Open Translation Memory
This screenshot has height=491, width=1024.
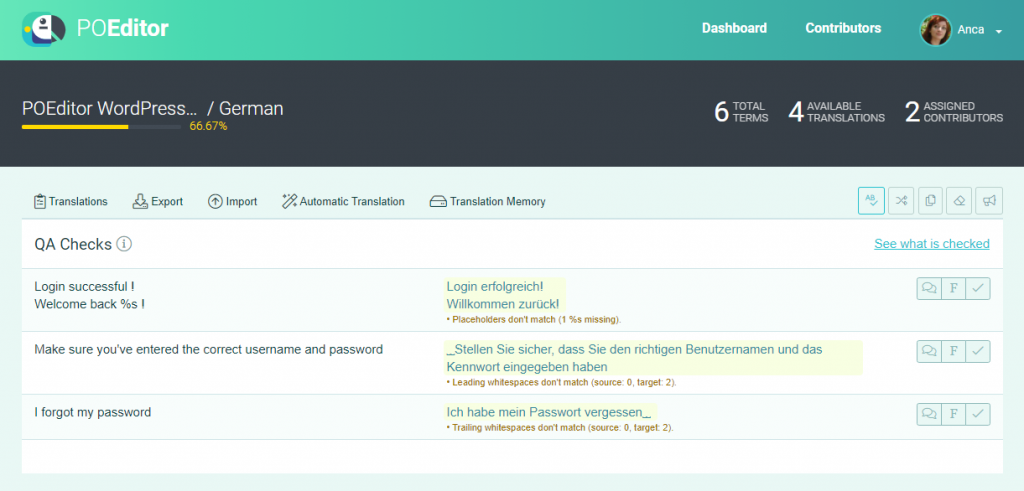click(x=487, y=201)
